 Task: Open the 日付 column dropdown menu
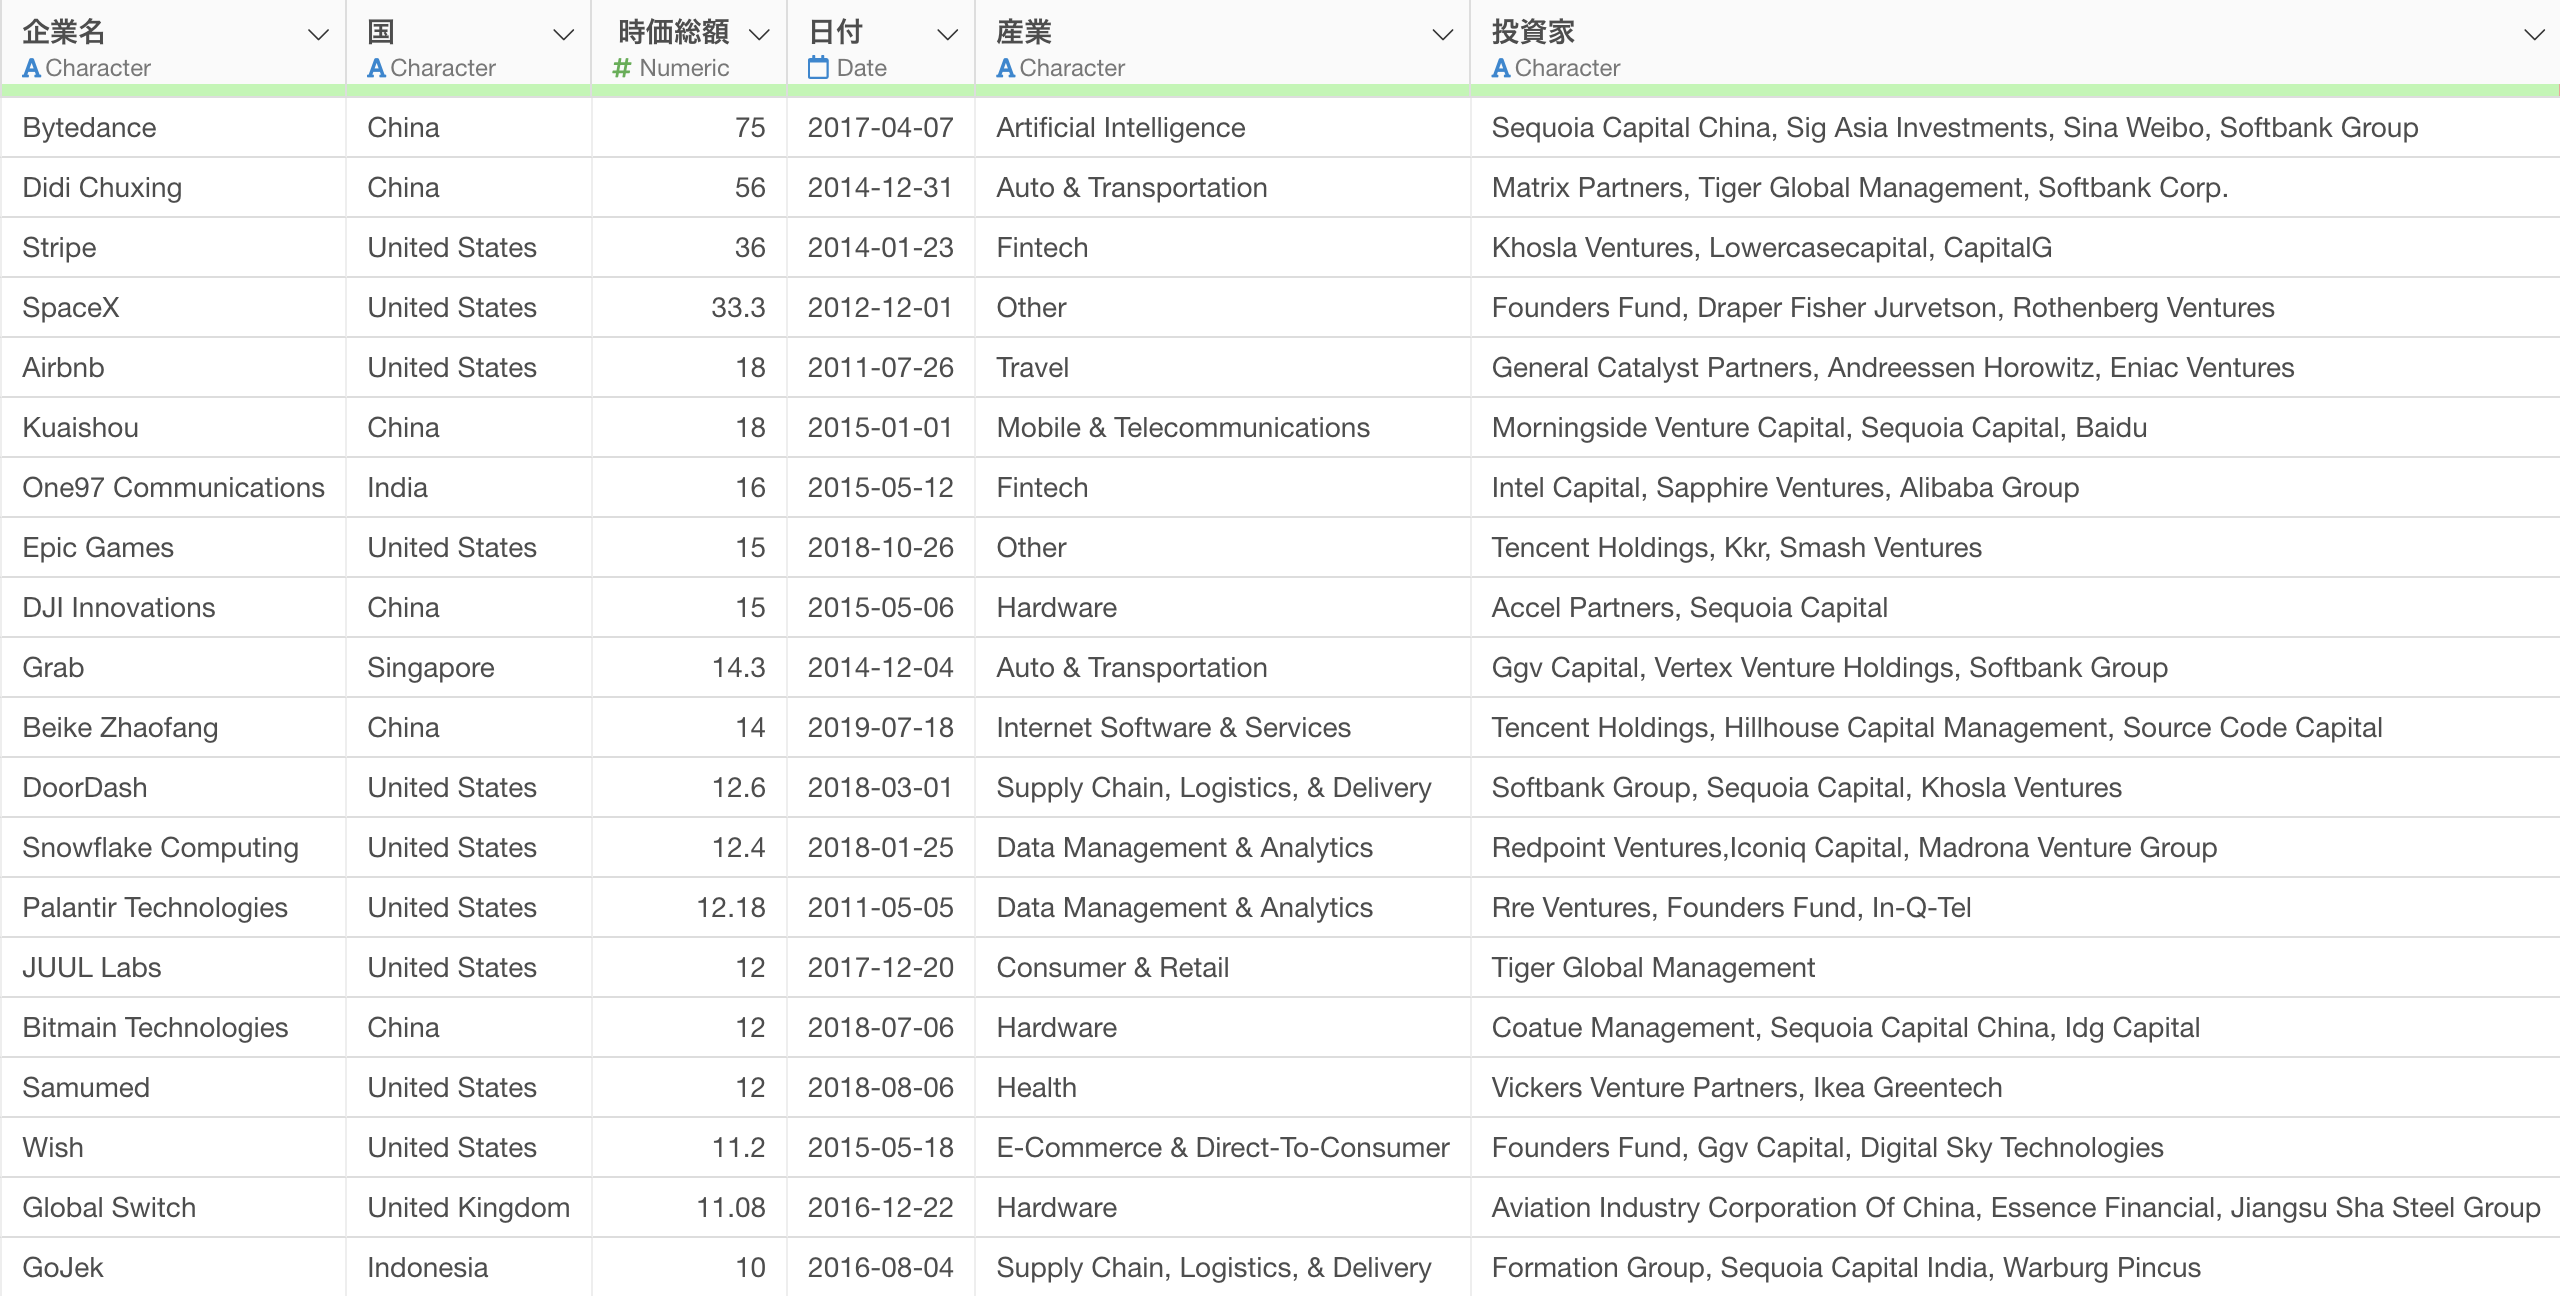947,35
